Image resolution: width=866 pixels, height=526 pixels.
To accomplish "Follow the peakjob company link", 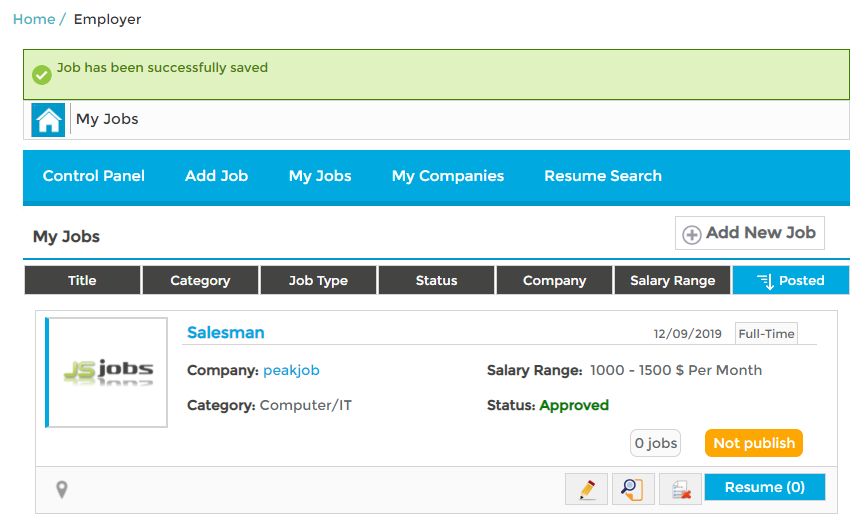I will [291, 370].
